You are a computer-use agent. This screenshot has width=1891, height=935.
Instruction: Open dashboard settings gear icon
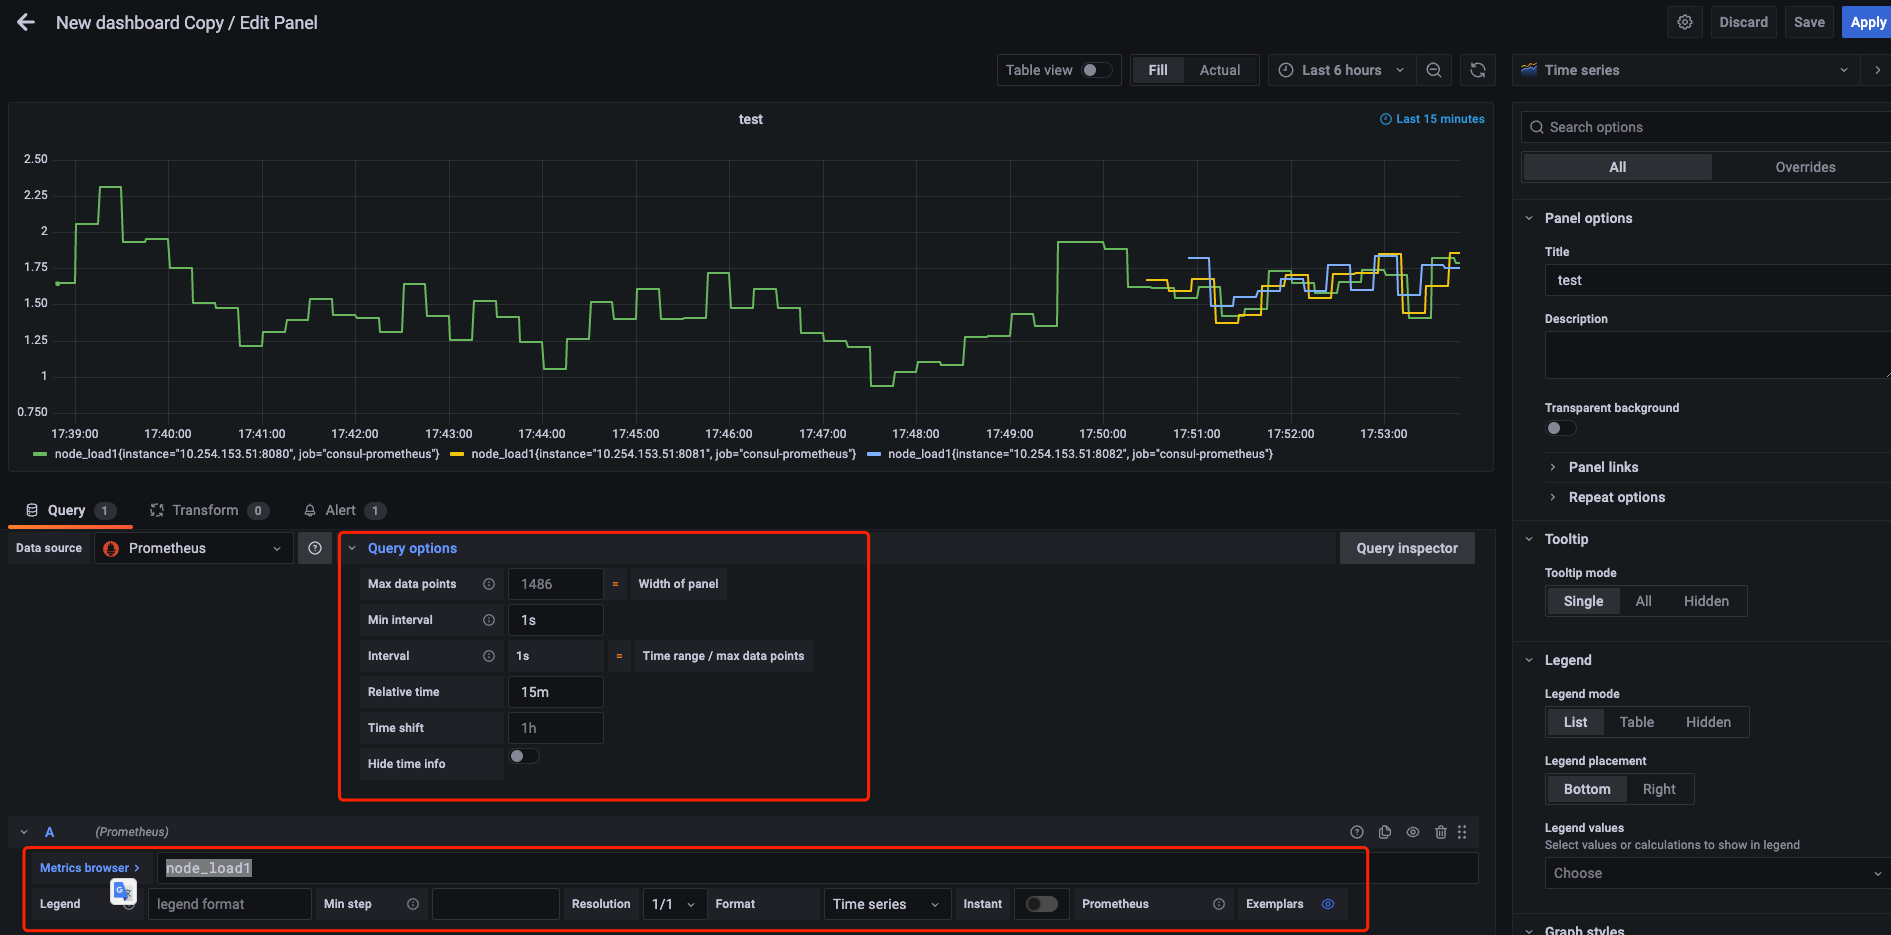(1685, 22)
